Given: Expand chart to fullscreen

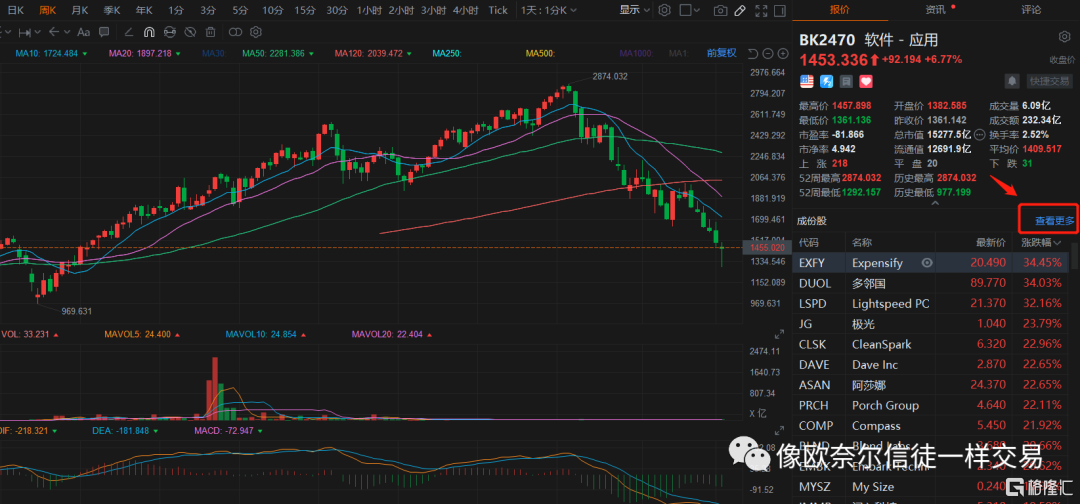Looking at the screenshot, I should pos(760,10).
